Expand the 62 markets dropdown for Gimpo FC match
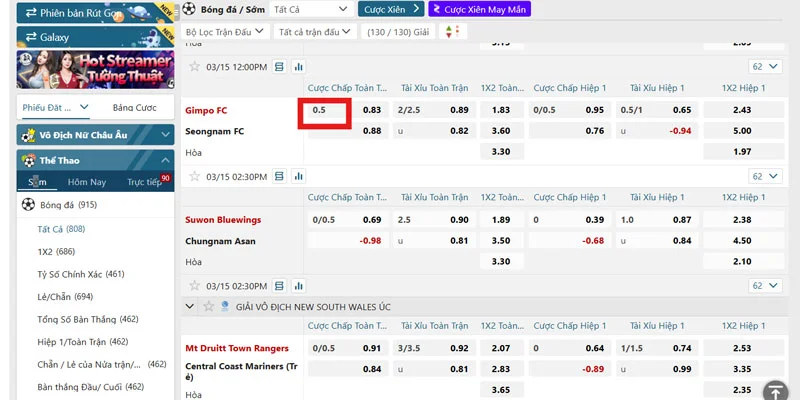 pyautogui.click(x=765, y=66)
